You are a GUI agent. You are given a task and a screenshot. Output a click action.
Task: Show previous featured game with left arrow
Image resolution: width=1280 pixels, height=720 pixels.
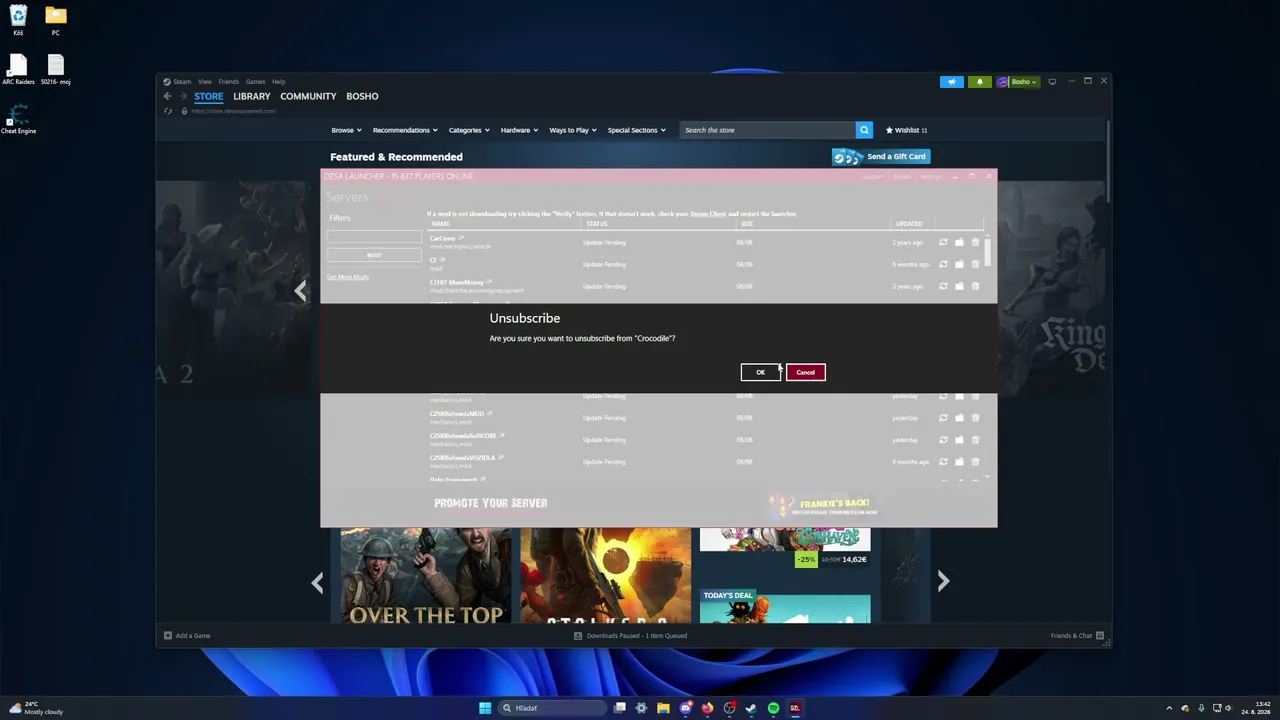pyautogui.click(x=300, y=290)
